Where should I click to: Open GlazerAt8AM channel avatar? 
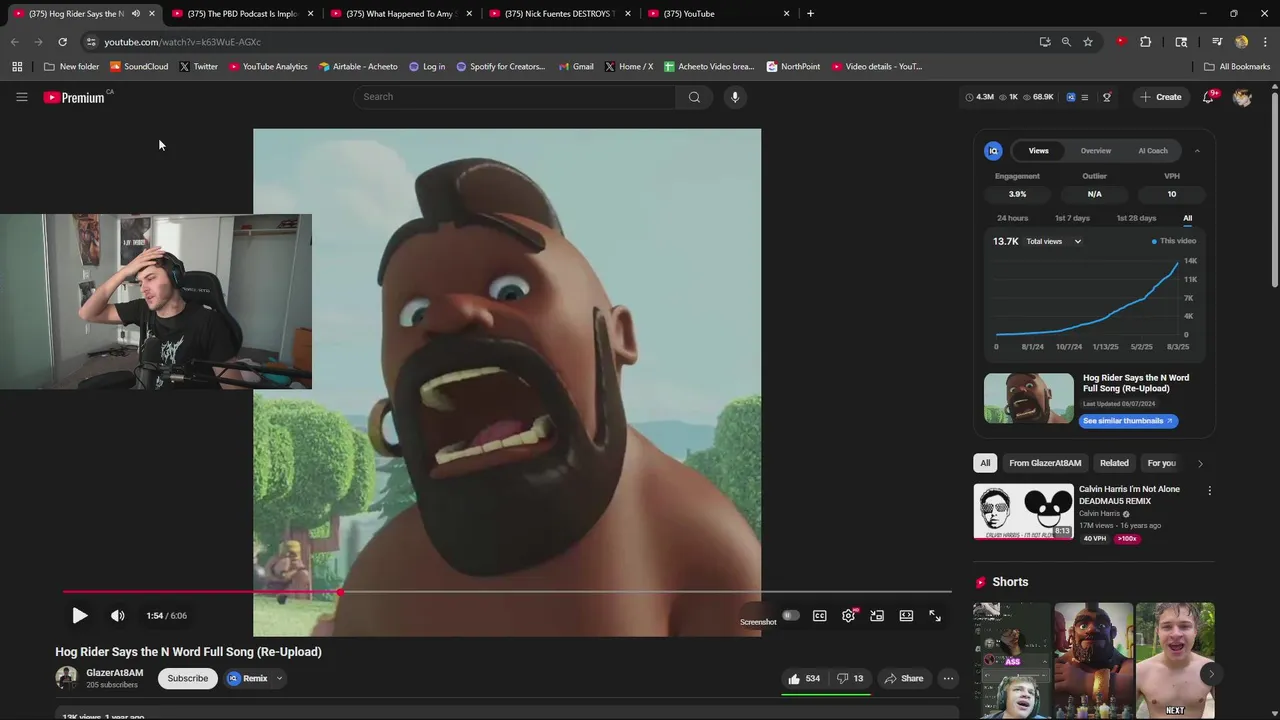tap(66, 678)
